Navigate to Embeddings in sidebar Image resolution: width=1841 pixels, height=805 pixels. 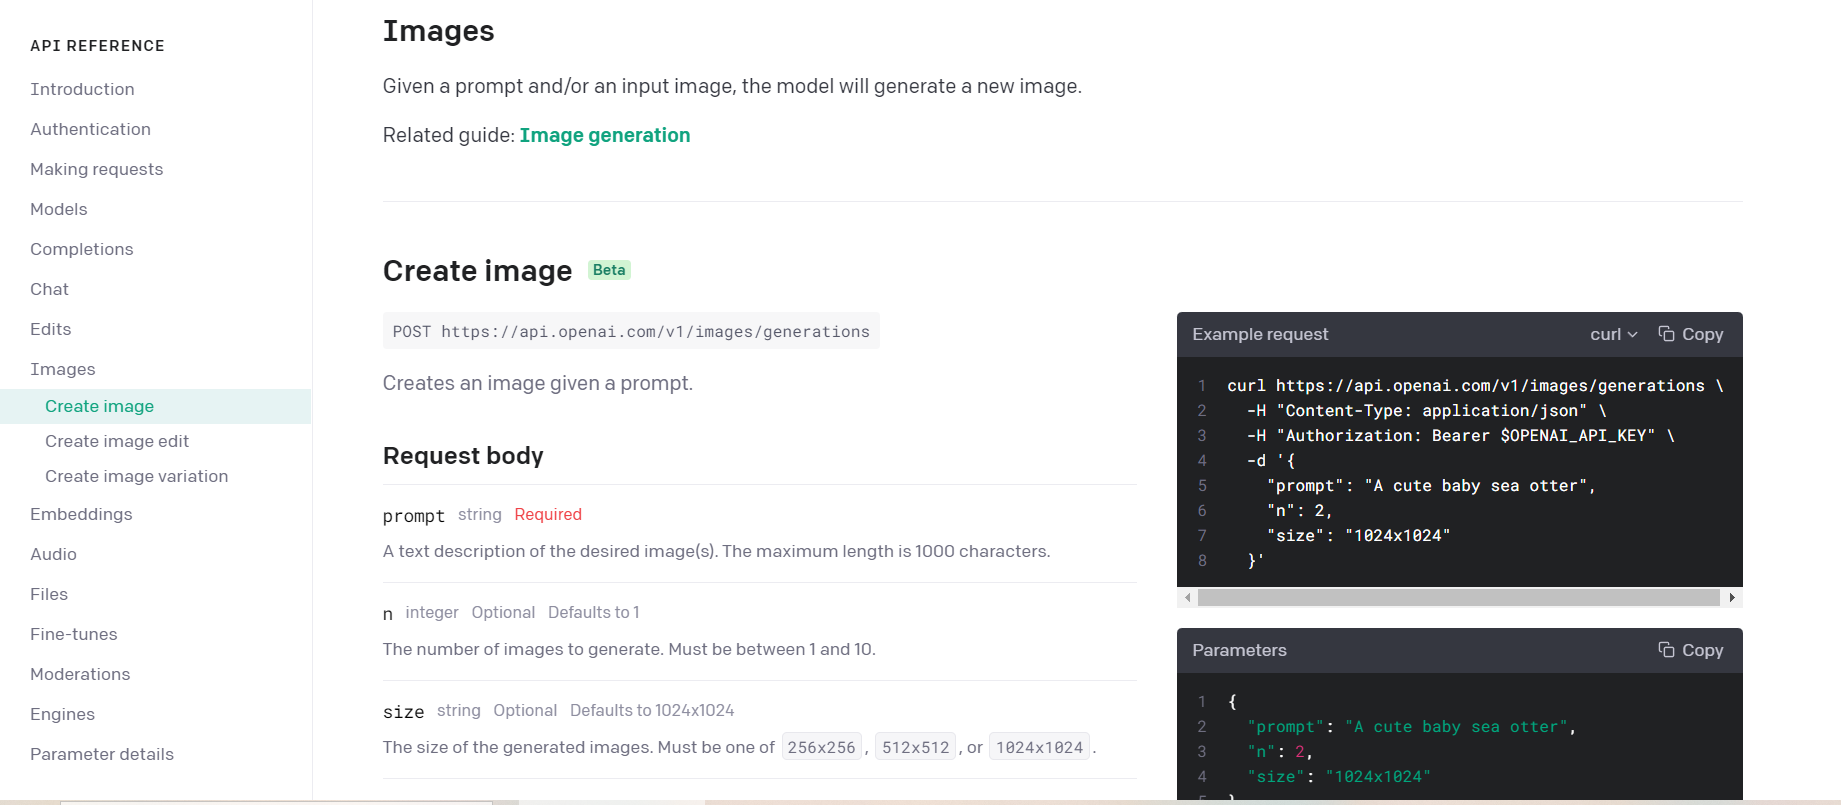tap(81, 514)
